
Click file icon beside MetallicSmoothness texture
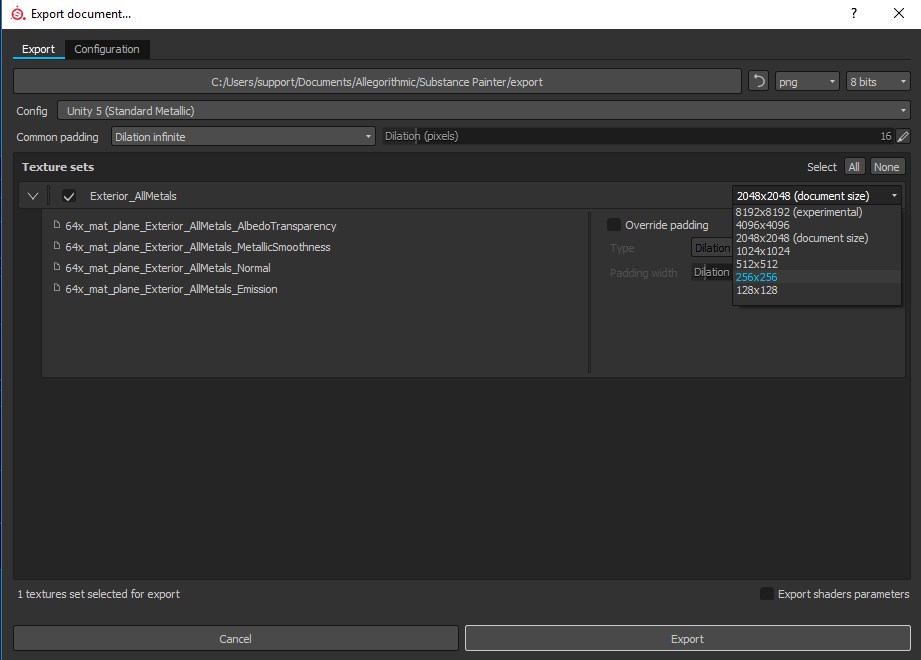pyautogui.click(x=57, y=246)
